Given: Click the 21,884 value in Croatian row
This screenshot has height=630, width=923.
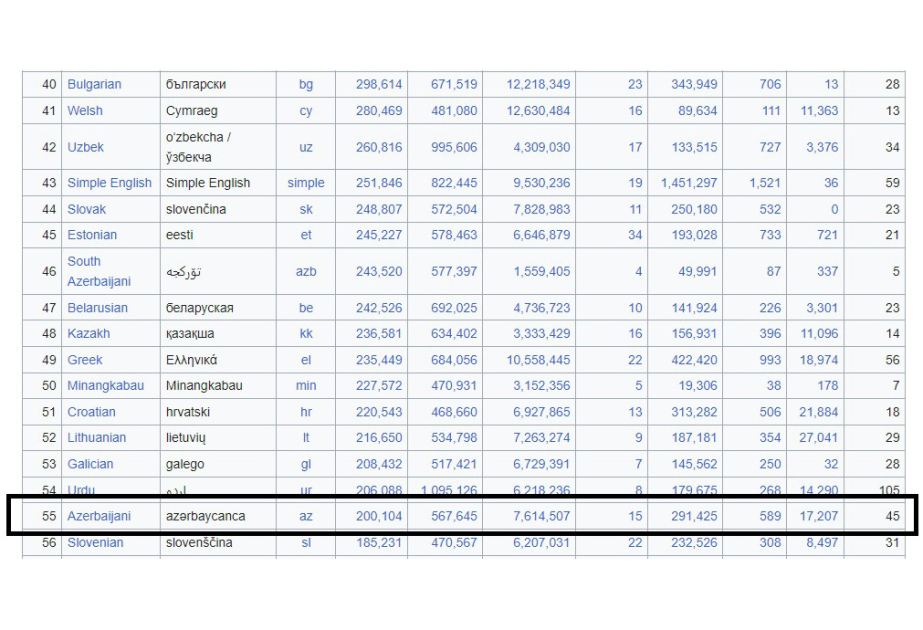Looking at the screenshot, I should (x=818, y=412).
